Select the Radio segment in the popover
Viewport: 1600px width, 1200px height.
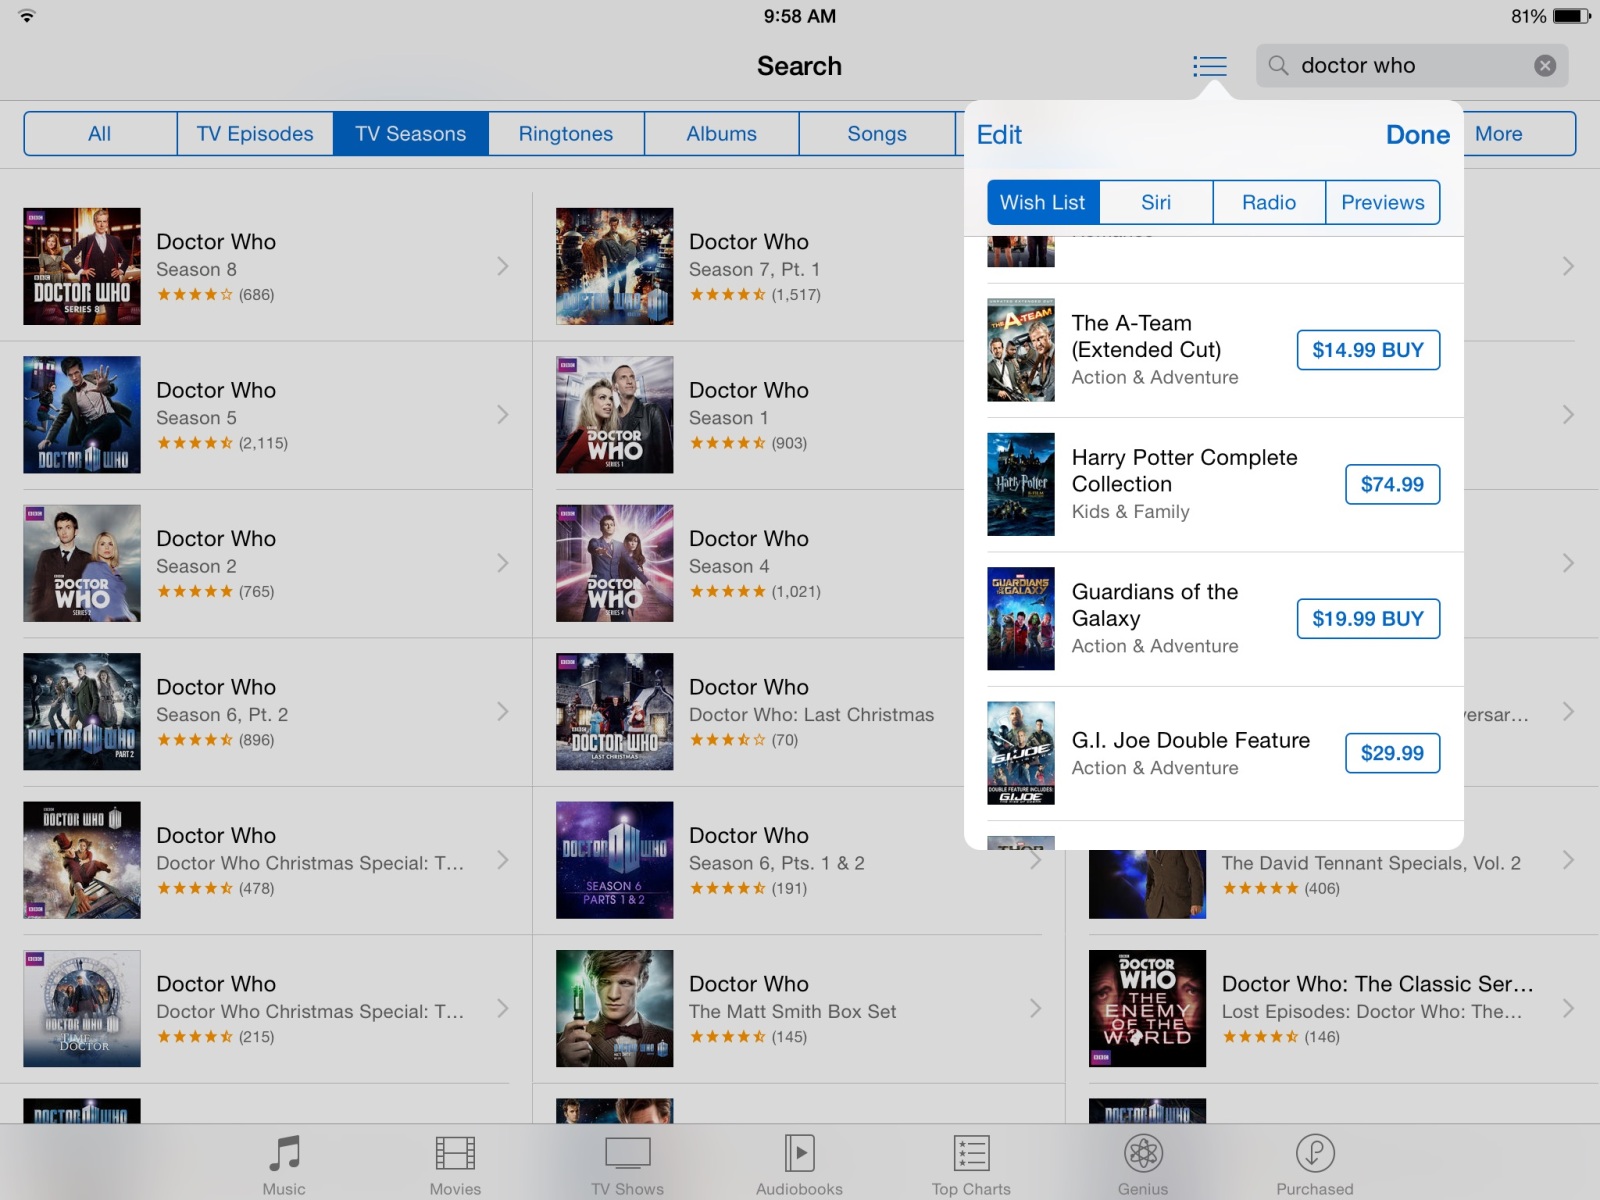pyautogui.click(x=1269, y=202)
